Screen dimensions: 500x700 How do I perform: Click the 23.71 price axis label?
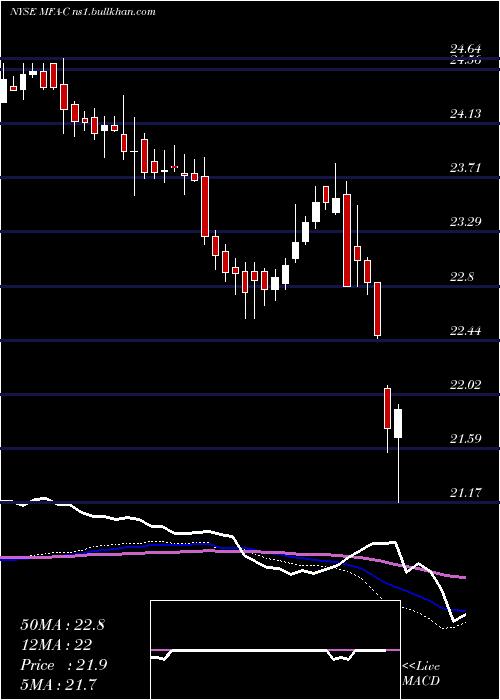point(466,168)
